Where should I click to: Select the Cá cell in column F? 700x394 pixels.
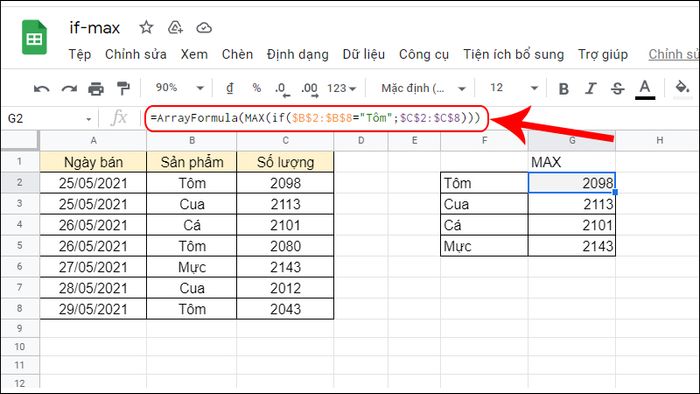tap(484, 225)
